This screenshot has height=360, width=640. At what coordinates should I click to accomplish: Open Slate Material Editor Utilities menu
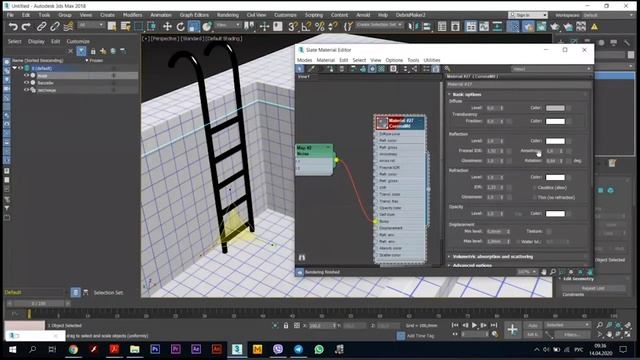coord(432,60)
